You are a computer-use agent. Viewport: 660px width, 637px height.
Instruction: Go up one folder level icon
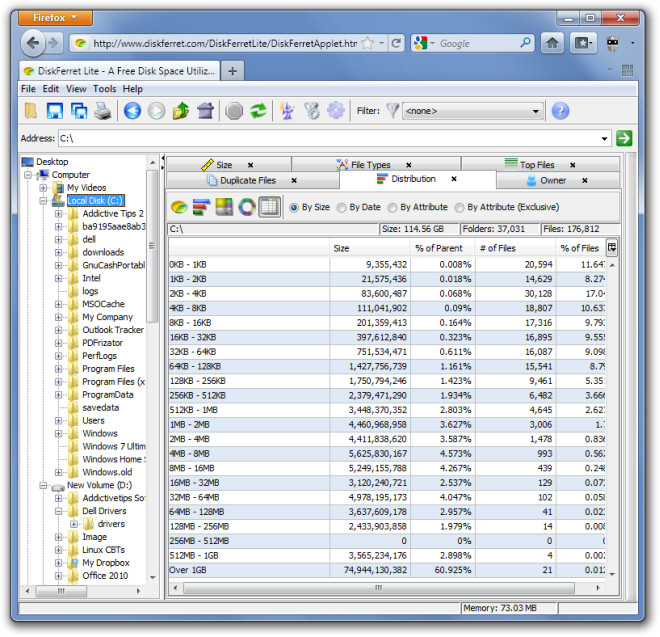(x=181, y=111)
